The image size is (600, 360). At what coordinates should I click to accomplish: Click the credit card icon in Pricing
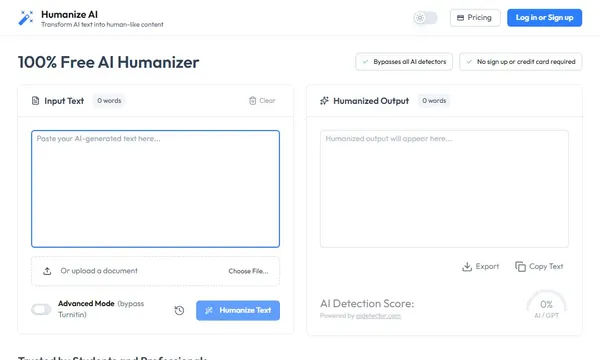[x=460, y=18]
